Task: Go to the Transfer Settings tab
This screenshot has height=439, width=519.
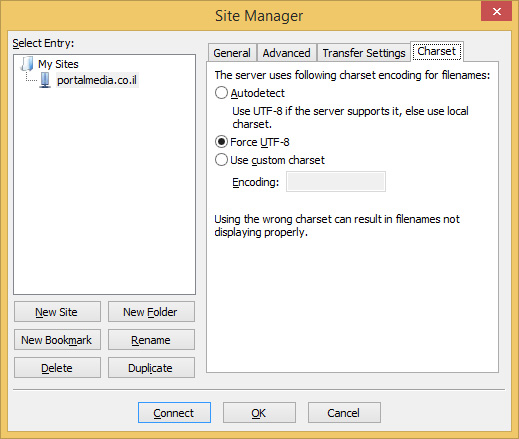Action: pos(364,53)
